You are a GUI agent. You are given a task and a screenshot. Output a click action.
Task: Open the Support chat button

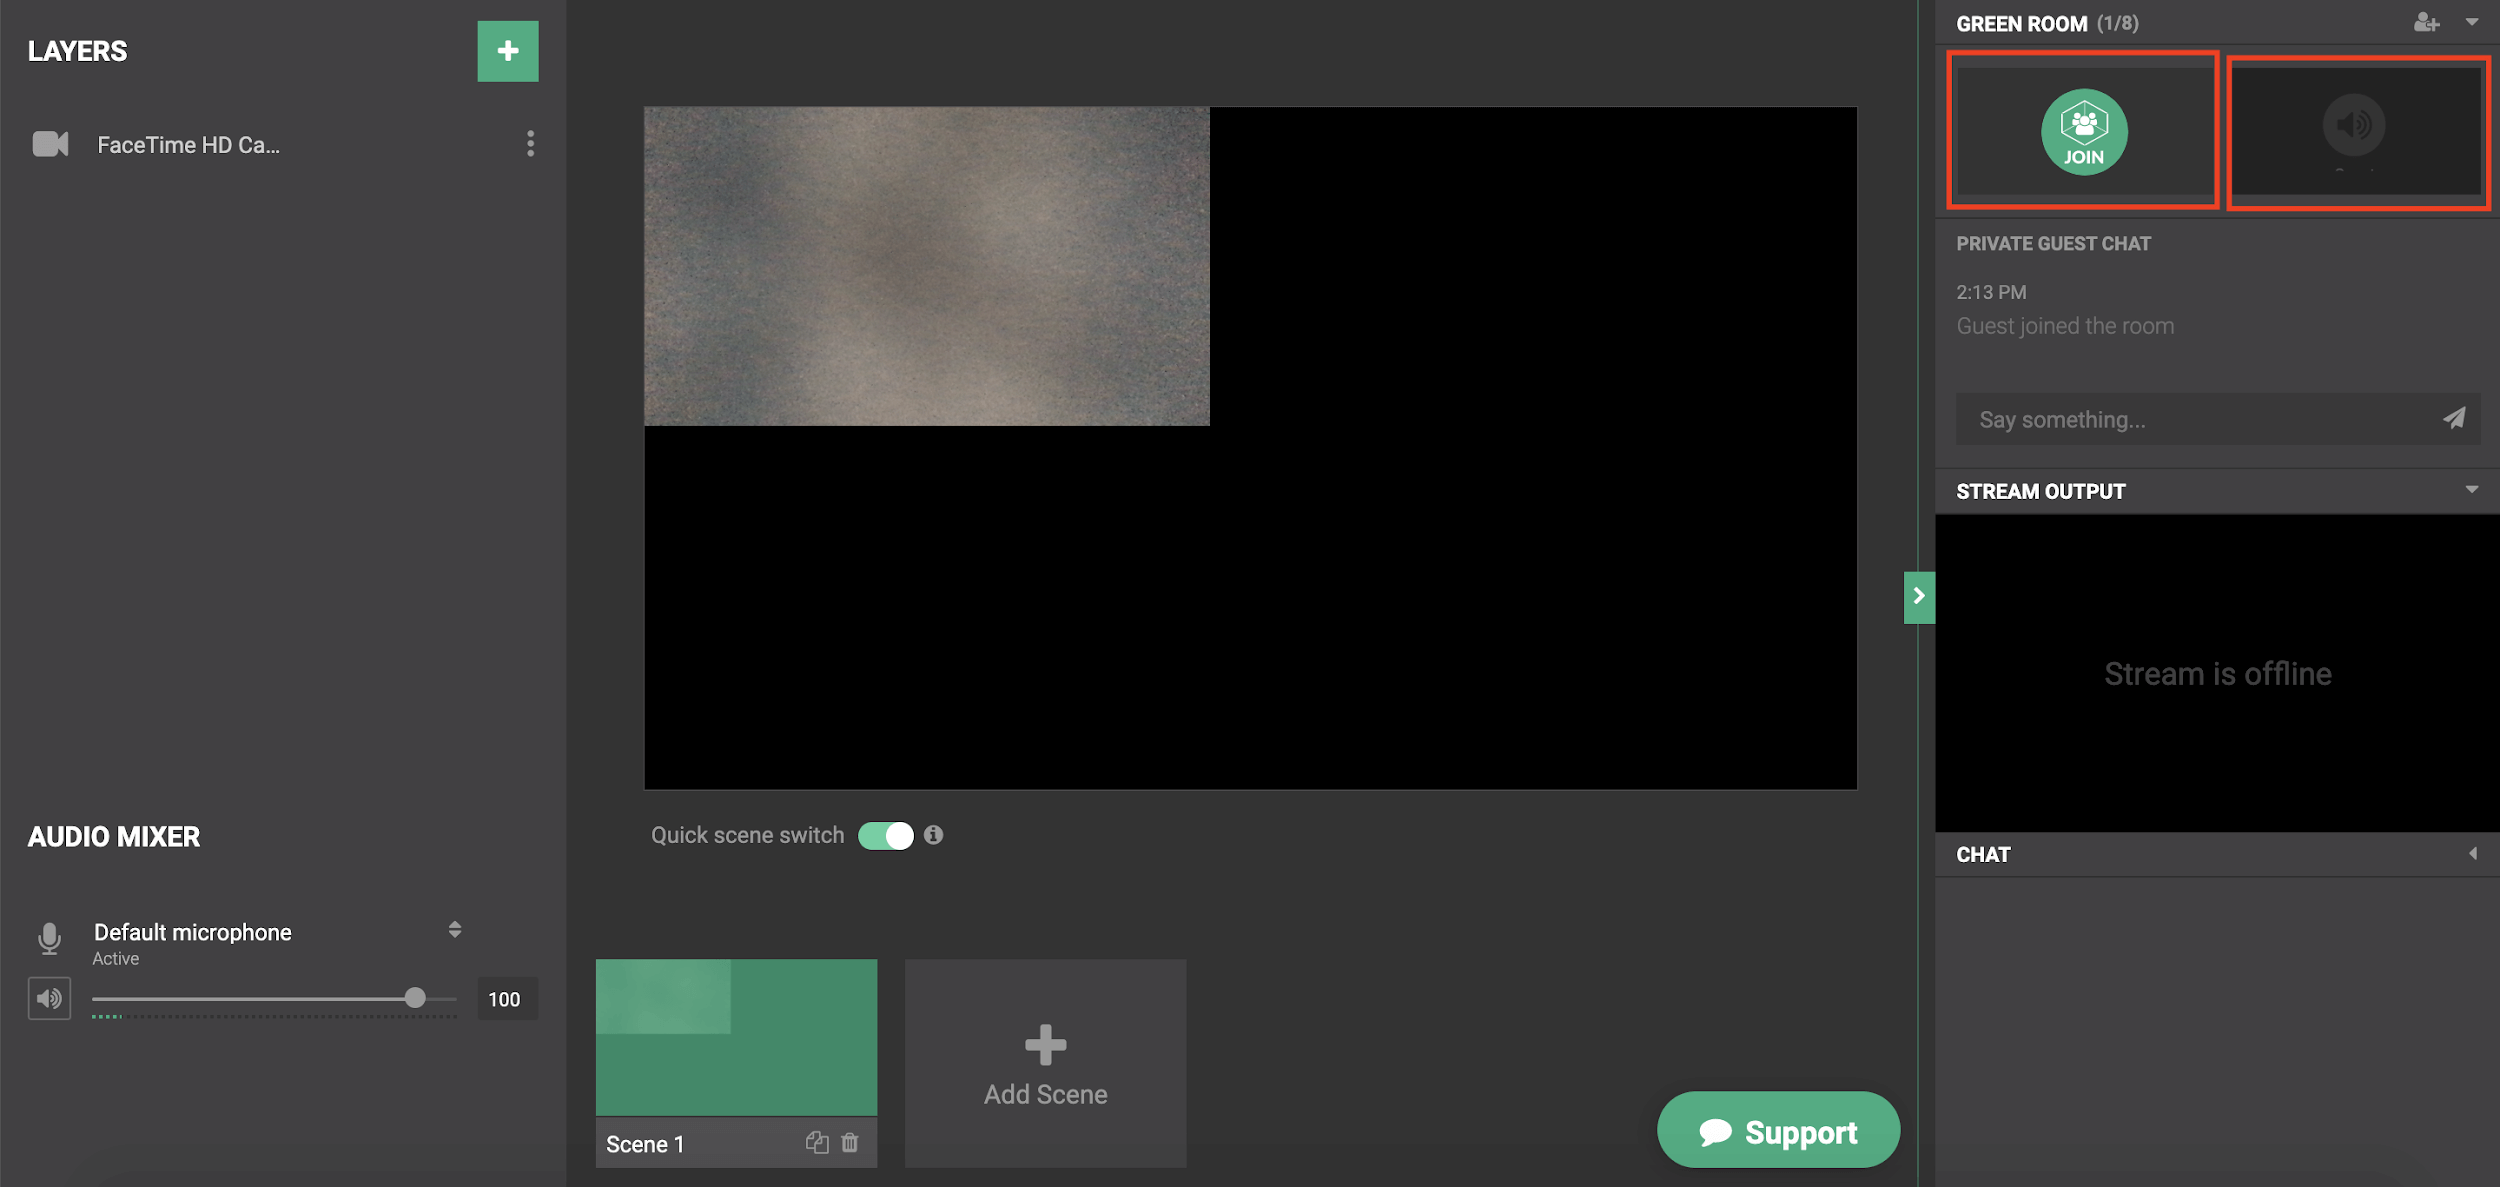pyautogui.click(x=1778, y=1131)
